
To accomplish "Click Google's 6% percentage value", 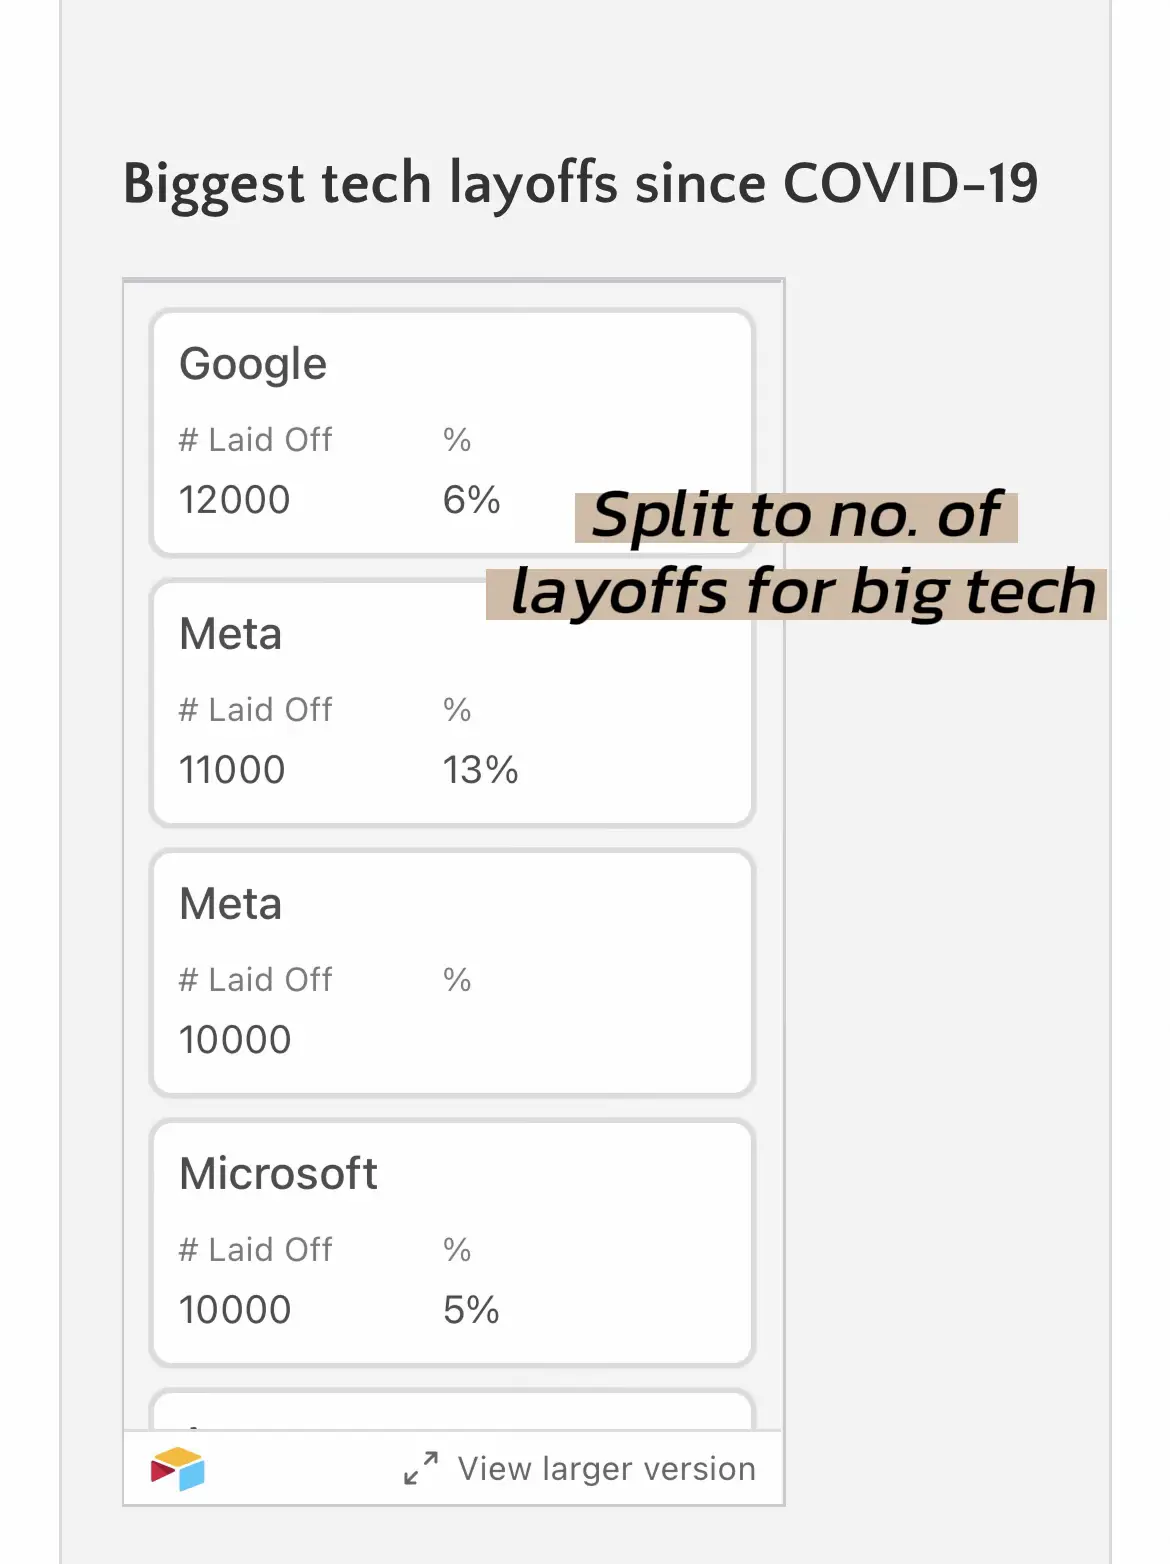I will 471,500.
